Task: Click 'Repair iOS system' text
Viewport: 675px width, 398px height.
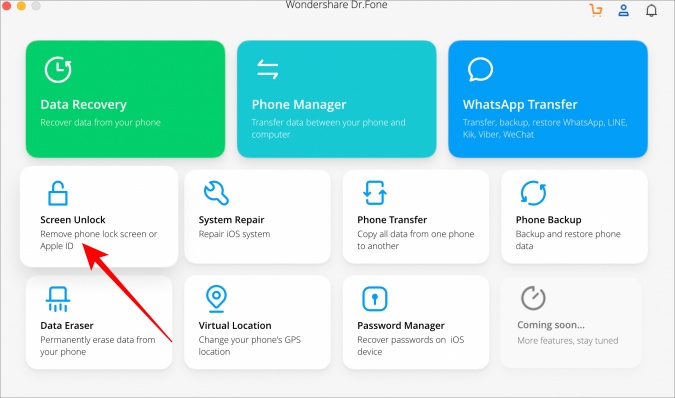Action: [234, 234]
